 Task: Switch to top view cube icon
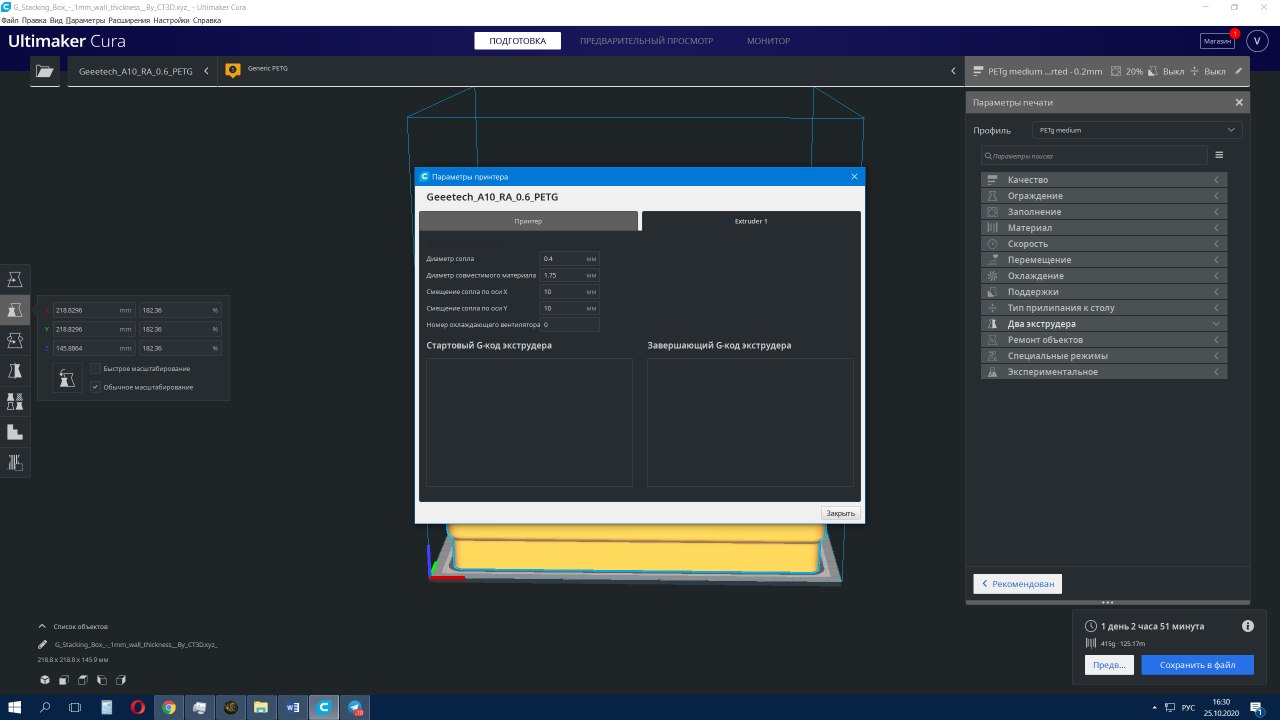click(83, 680)
